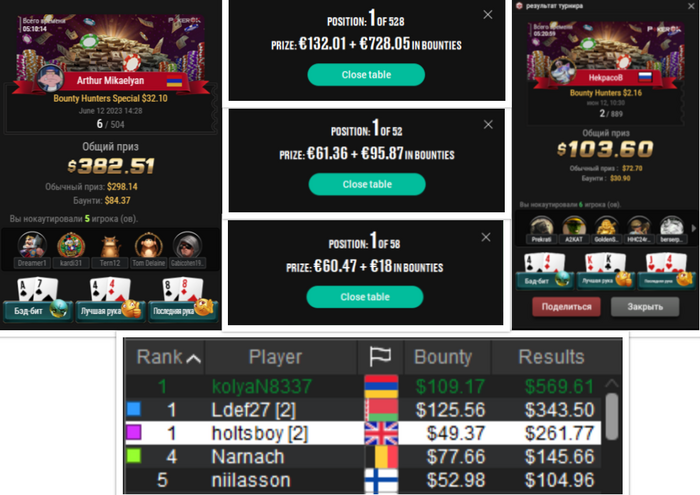
Task: Open the Последняя рука hand card
Action: point(183,299)
